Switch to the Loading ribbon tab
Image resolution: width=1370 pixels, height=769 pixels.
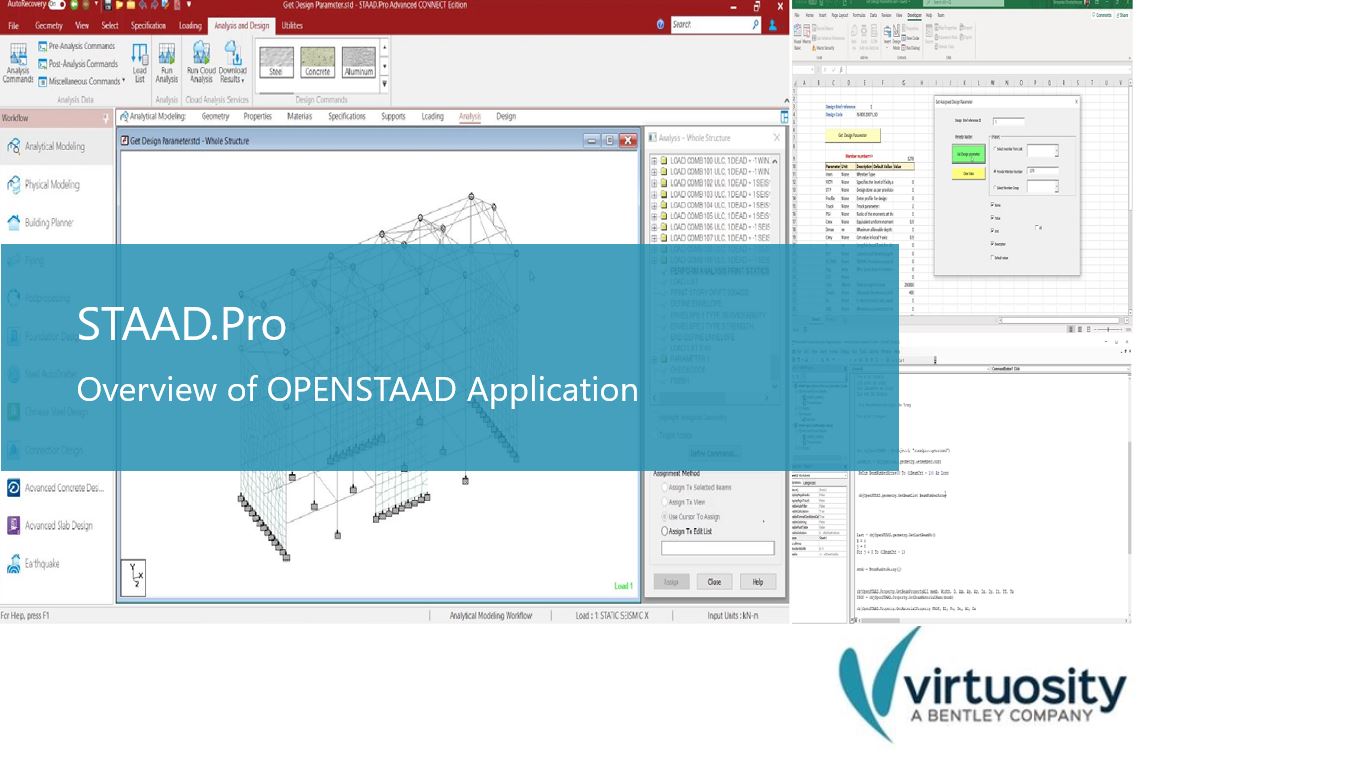pos(190,25)
